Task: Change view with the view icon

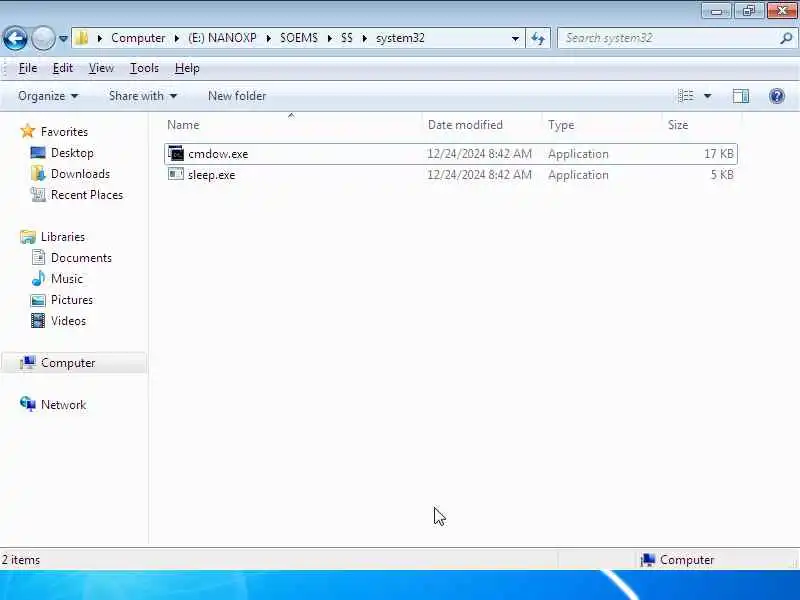Action: coord(686,95)
